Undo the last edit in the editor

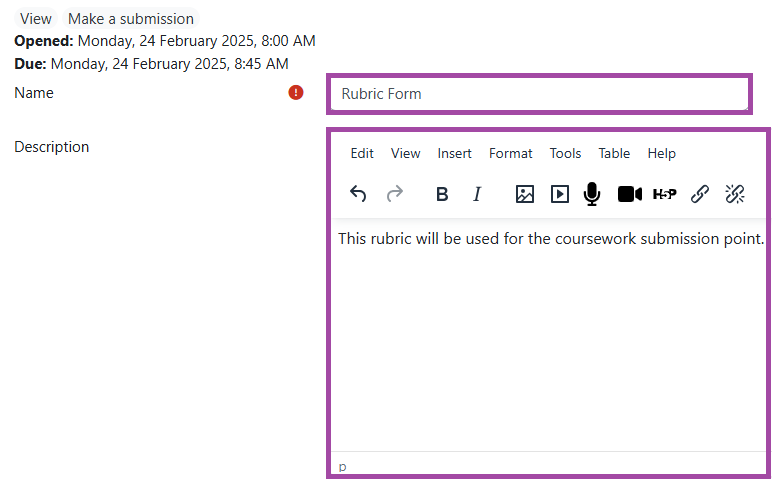click(x=358, y=194)
